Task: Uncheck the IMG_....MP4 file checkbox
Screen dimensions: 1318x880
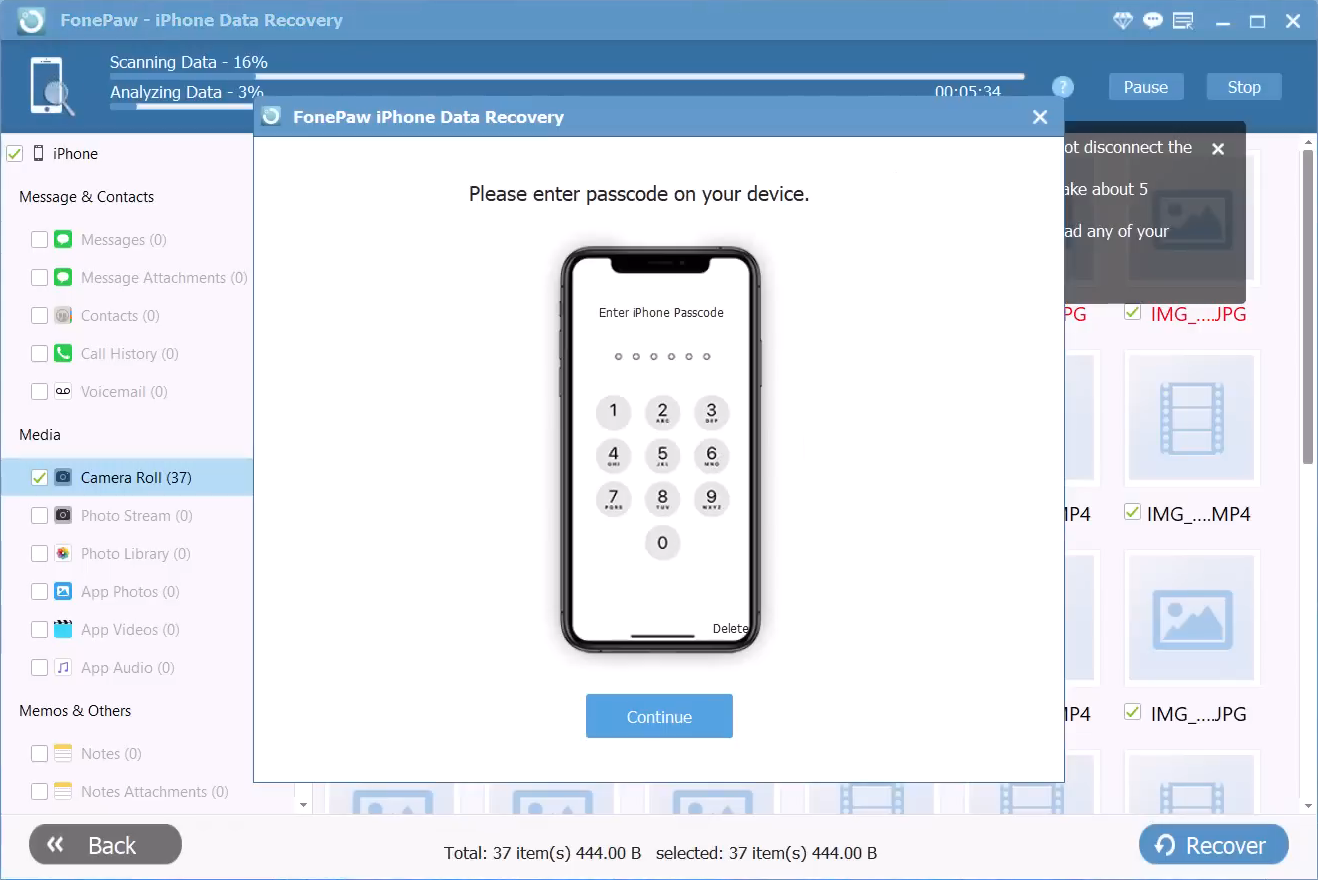Action: click(1132, 512)
